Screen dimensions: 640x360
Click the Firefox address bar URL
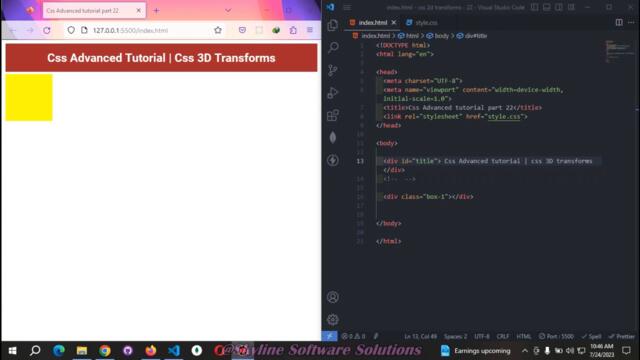click(x=130, y=30)
